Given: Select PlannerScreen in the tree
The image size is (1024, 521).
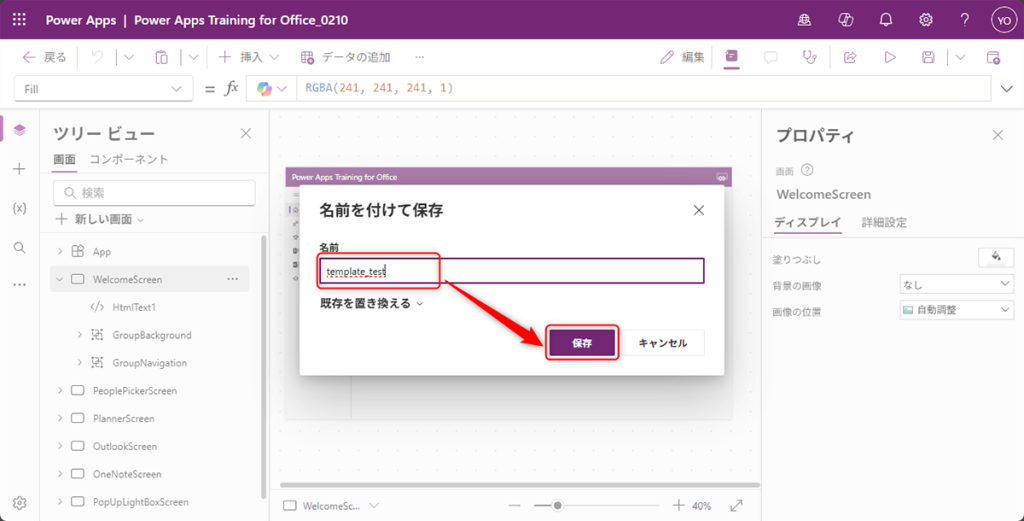Looking at the screenshot, I should pos(123,418).
